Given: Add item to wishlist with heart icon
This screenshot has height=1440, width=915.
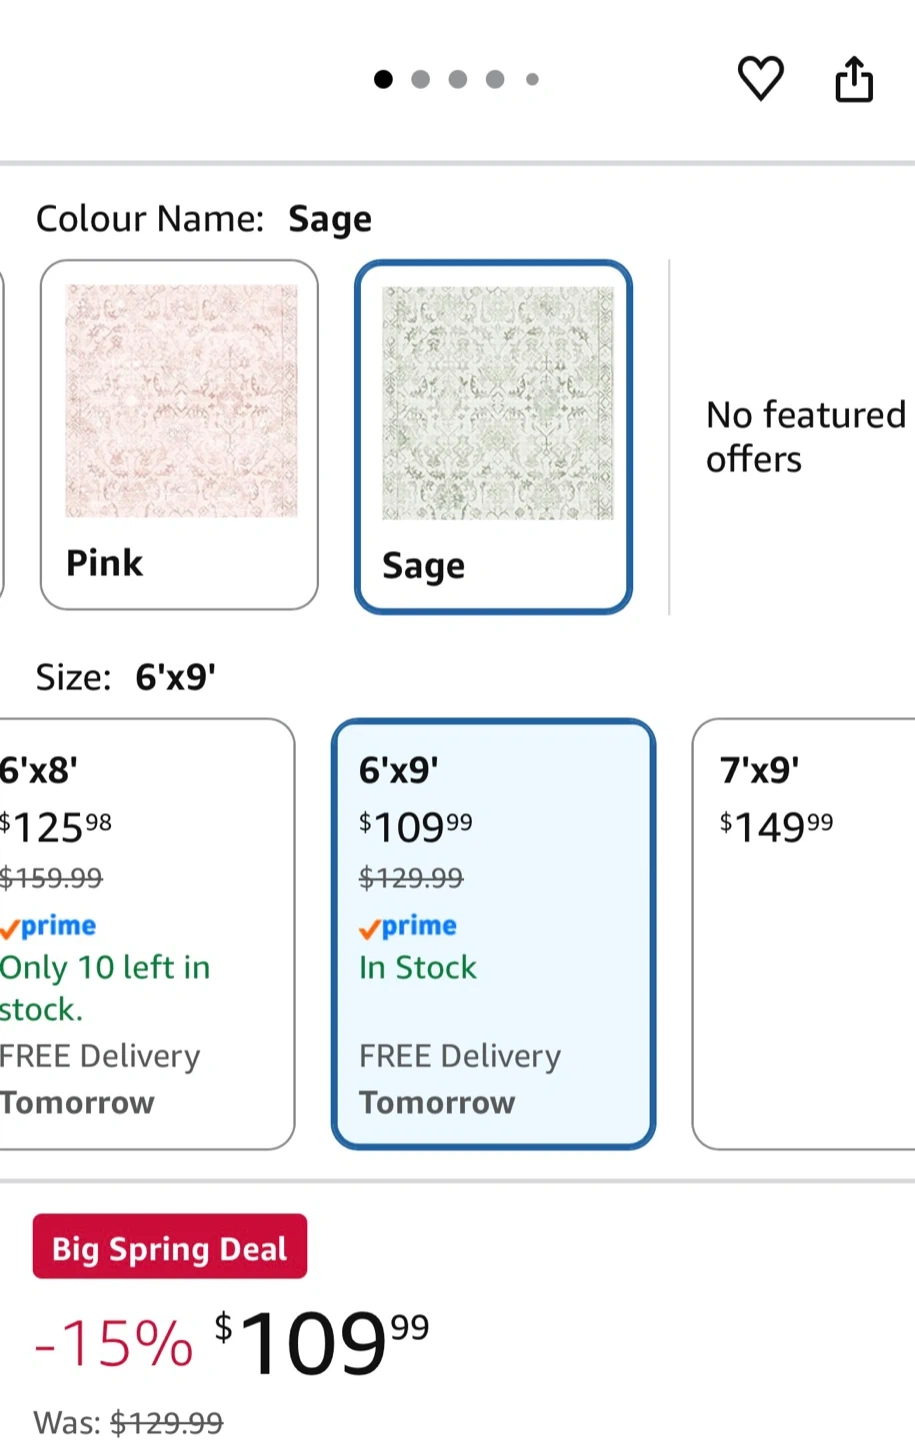Looking at the screenshot, I should pyautogui.click(x=760, y=79).
